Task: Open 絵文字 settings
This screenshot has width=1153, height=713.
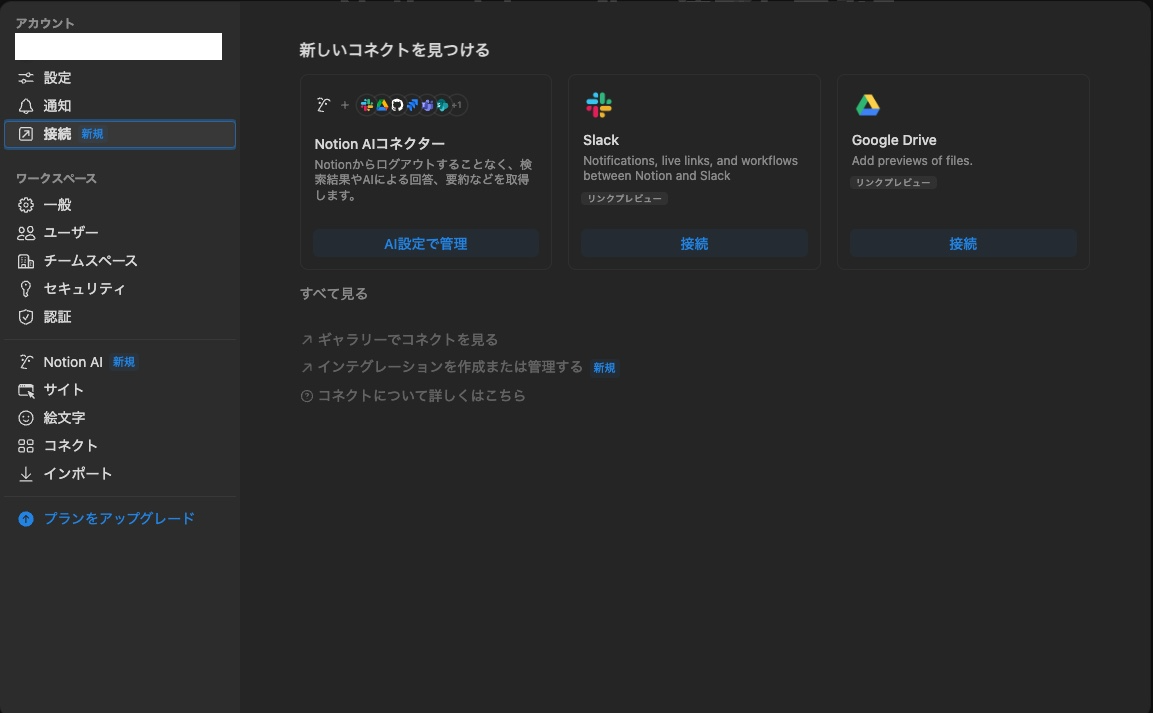Action: (120, 418)
